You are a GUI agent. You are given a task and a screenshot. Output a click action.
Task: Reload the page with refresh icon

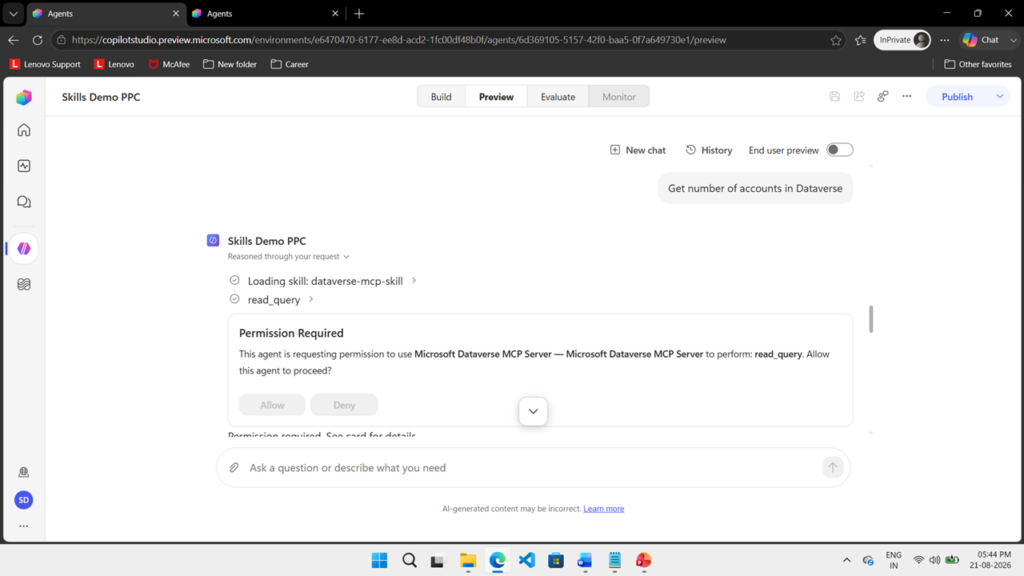coord(38,40)
